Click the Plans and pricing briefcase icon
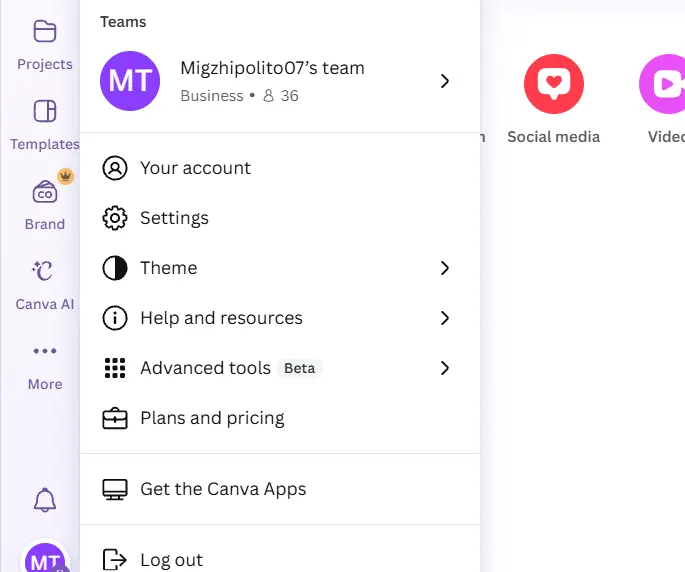685x572 pixels. 115,418
